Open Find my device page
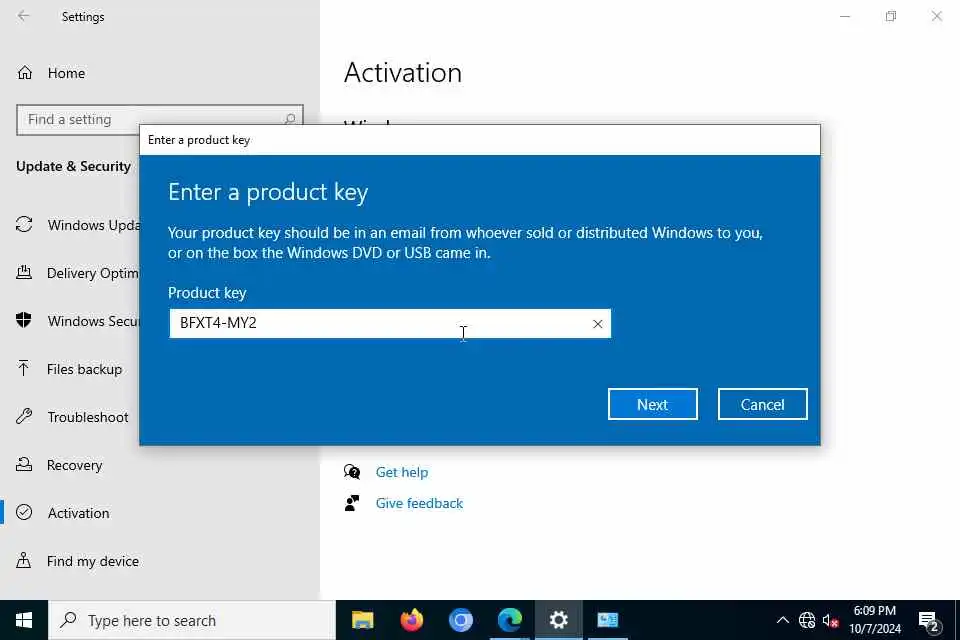 point(93,561)
